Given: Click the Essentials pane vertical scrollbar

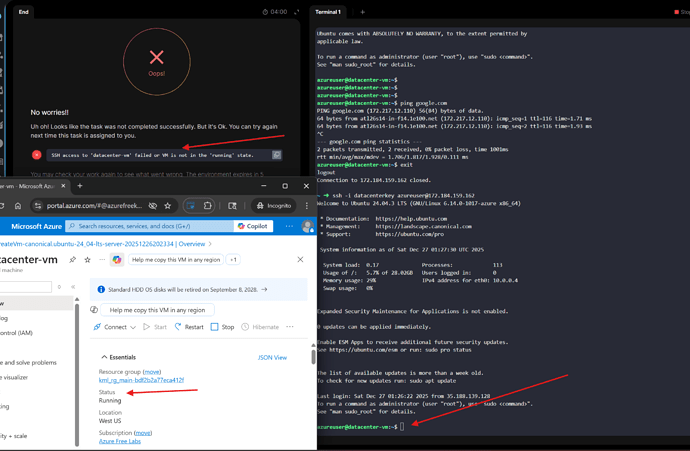Looking at the screenshot, I should coord(313,356).
